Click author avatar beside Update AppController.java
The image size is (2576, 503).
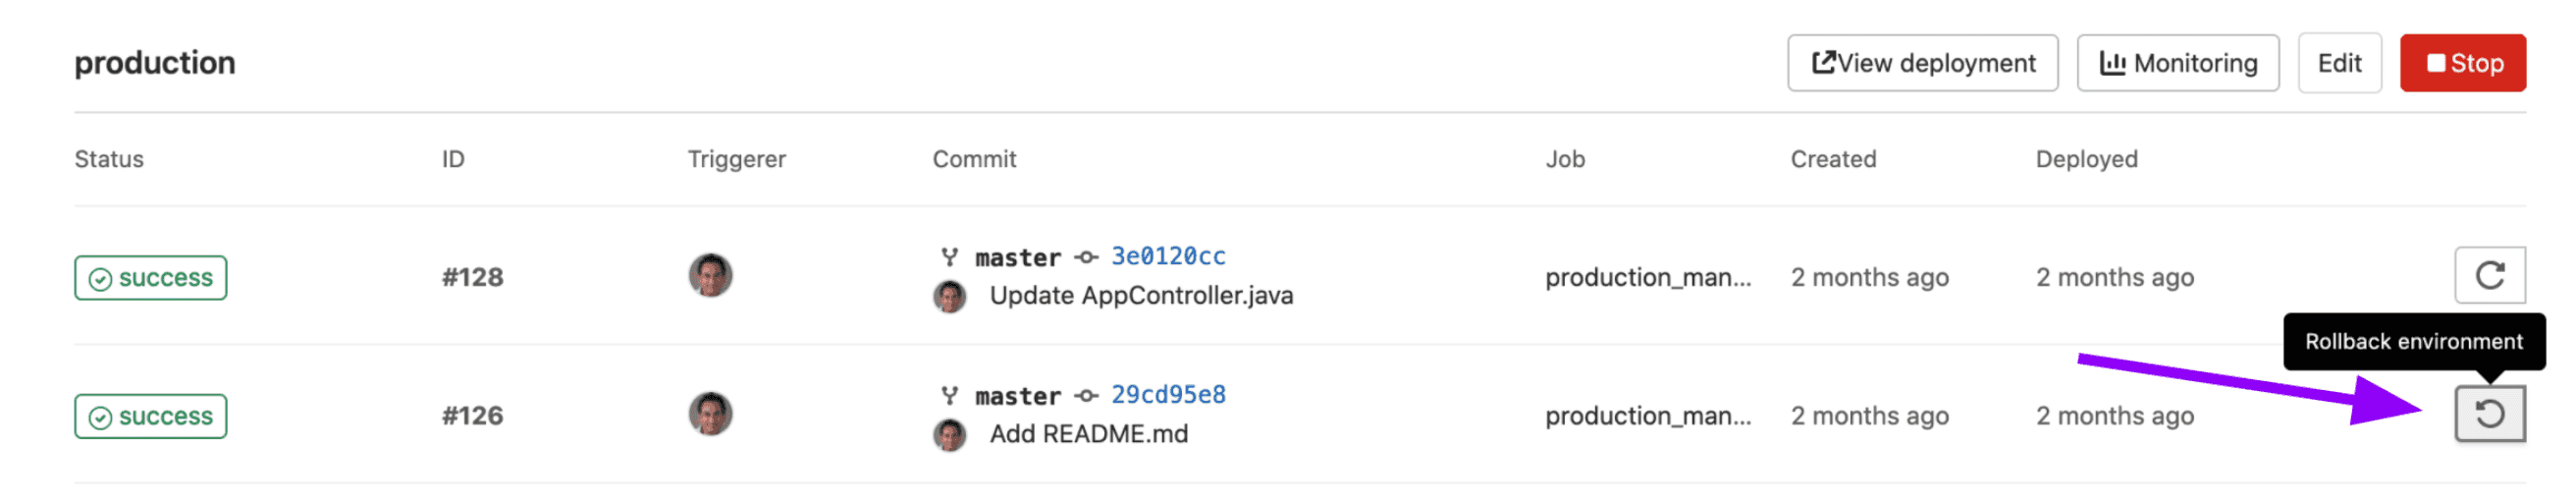click(x=949, y=296)
